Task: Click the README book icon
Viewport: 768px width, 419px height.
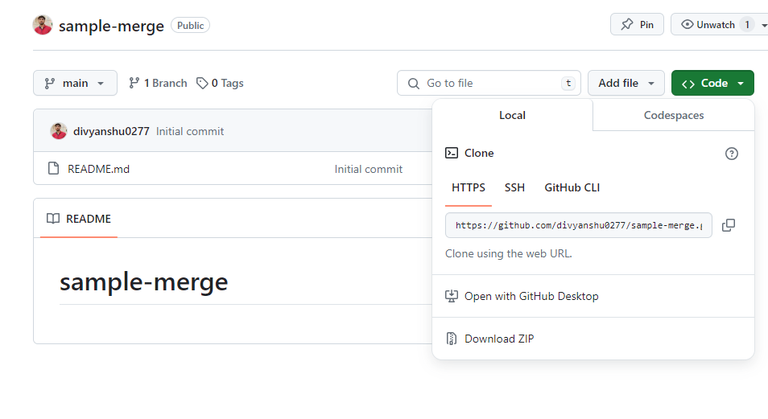Action: coord(53,219)
